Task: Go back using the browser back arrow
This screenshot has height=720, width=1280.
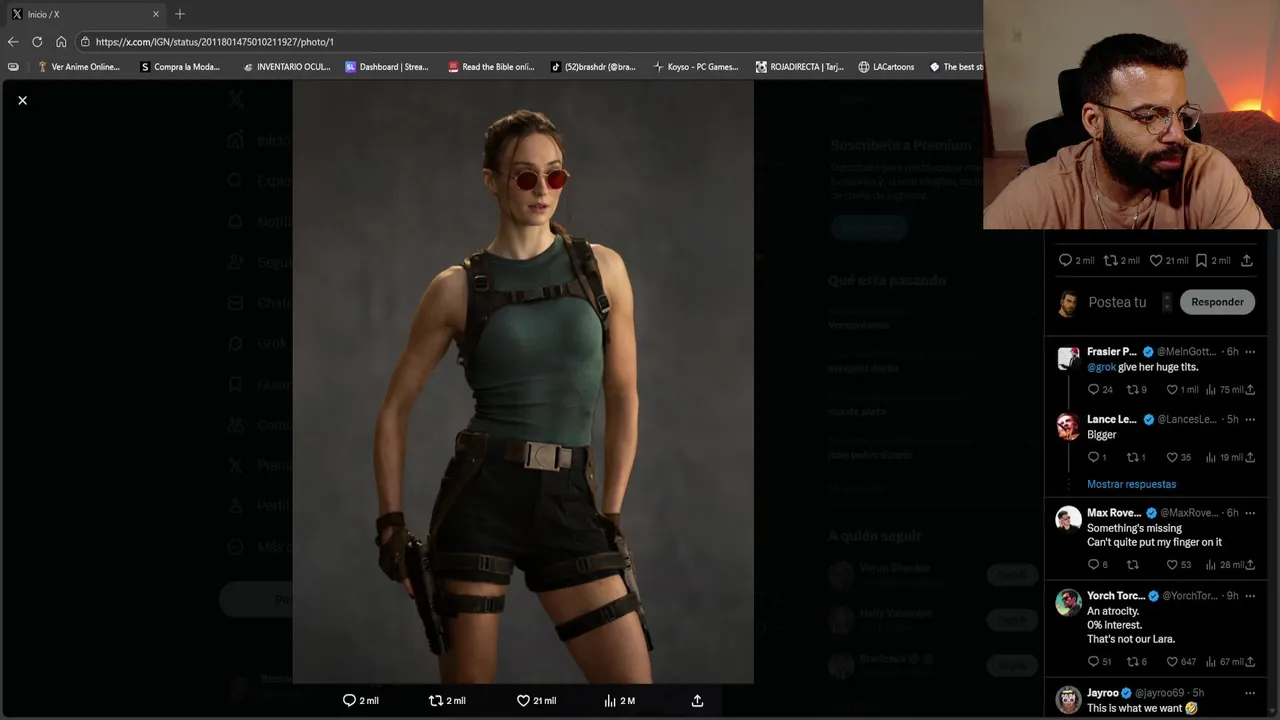Action: click(x=13, y=42)
